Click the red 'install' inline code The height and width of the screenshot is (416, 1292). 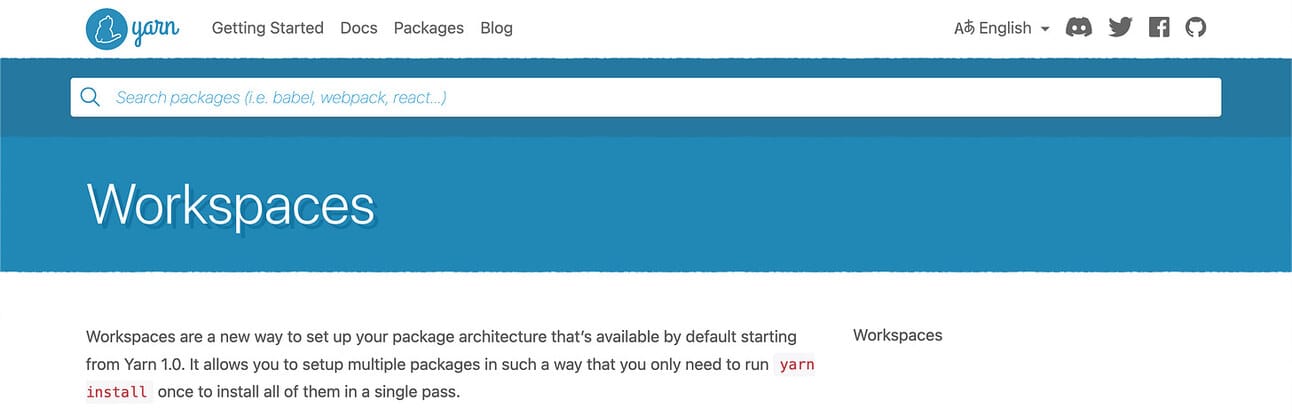[117, 392]
